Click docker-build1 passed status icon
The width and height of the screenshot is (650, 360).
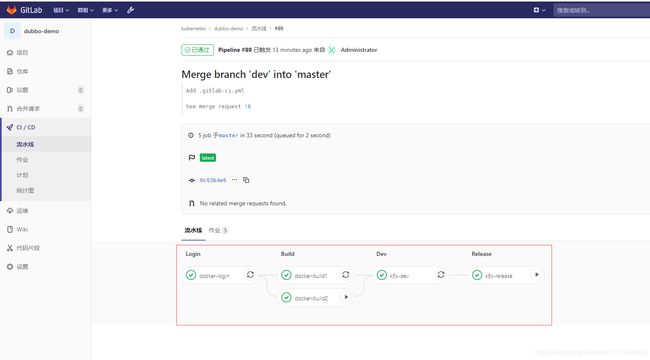click(x=286, y=275)
